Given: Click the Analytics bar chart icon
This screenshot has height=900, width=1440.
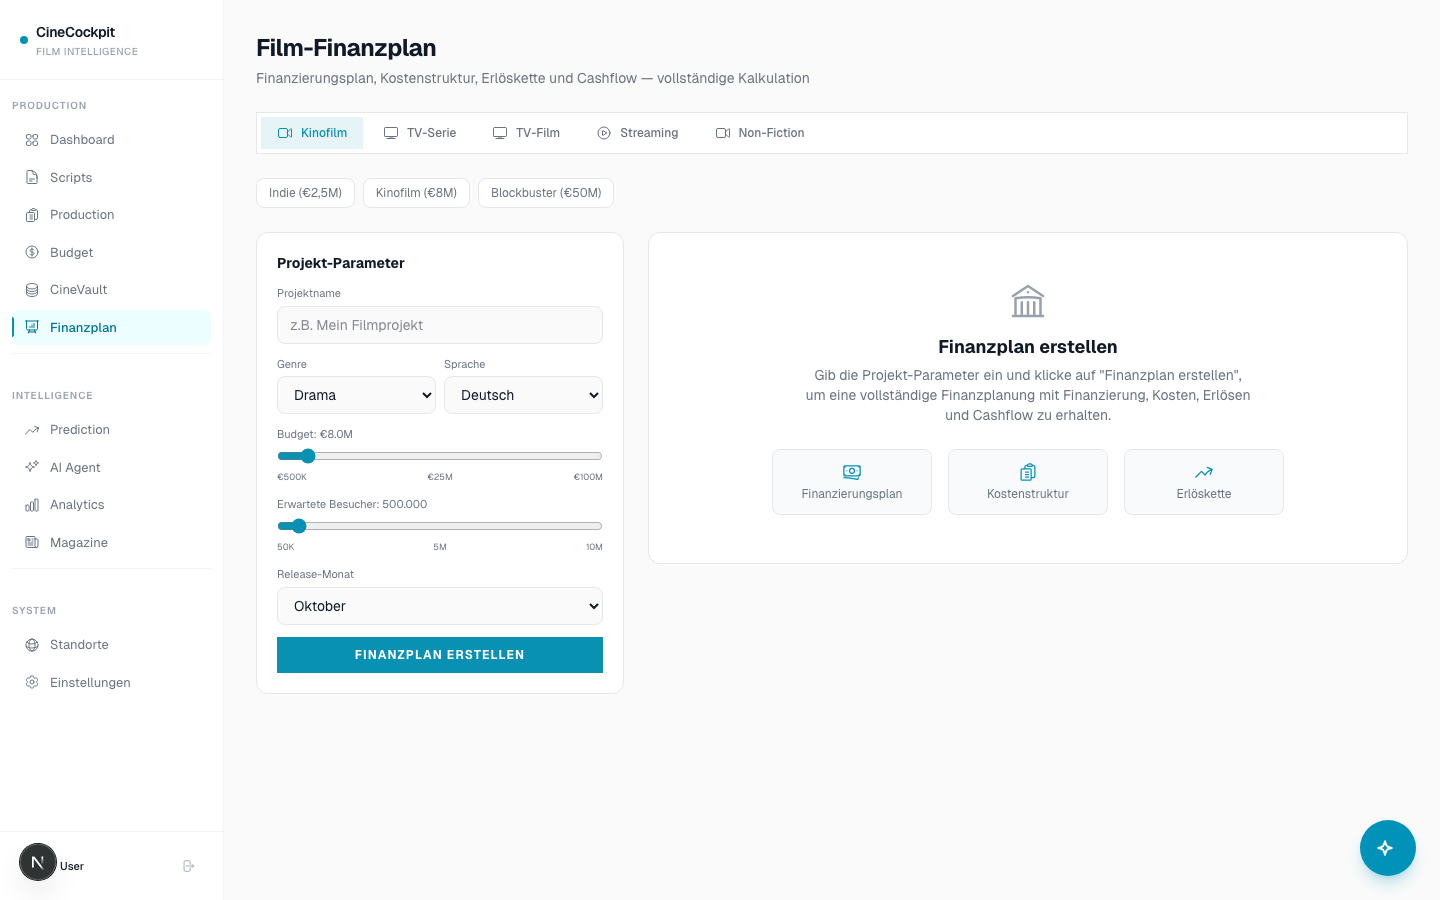Looking at the screenshot, I should click(32, 505).
